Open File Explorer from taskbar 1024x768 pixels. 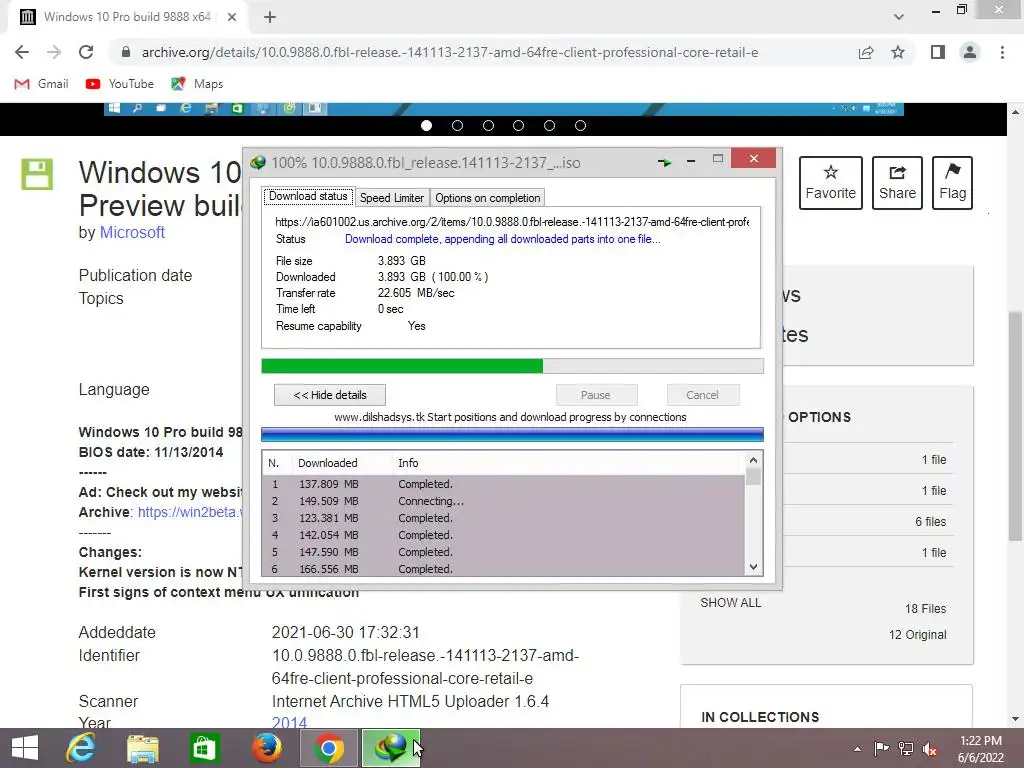pos(142,748)
